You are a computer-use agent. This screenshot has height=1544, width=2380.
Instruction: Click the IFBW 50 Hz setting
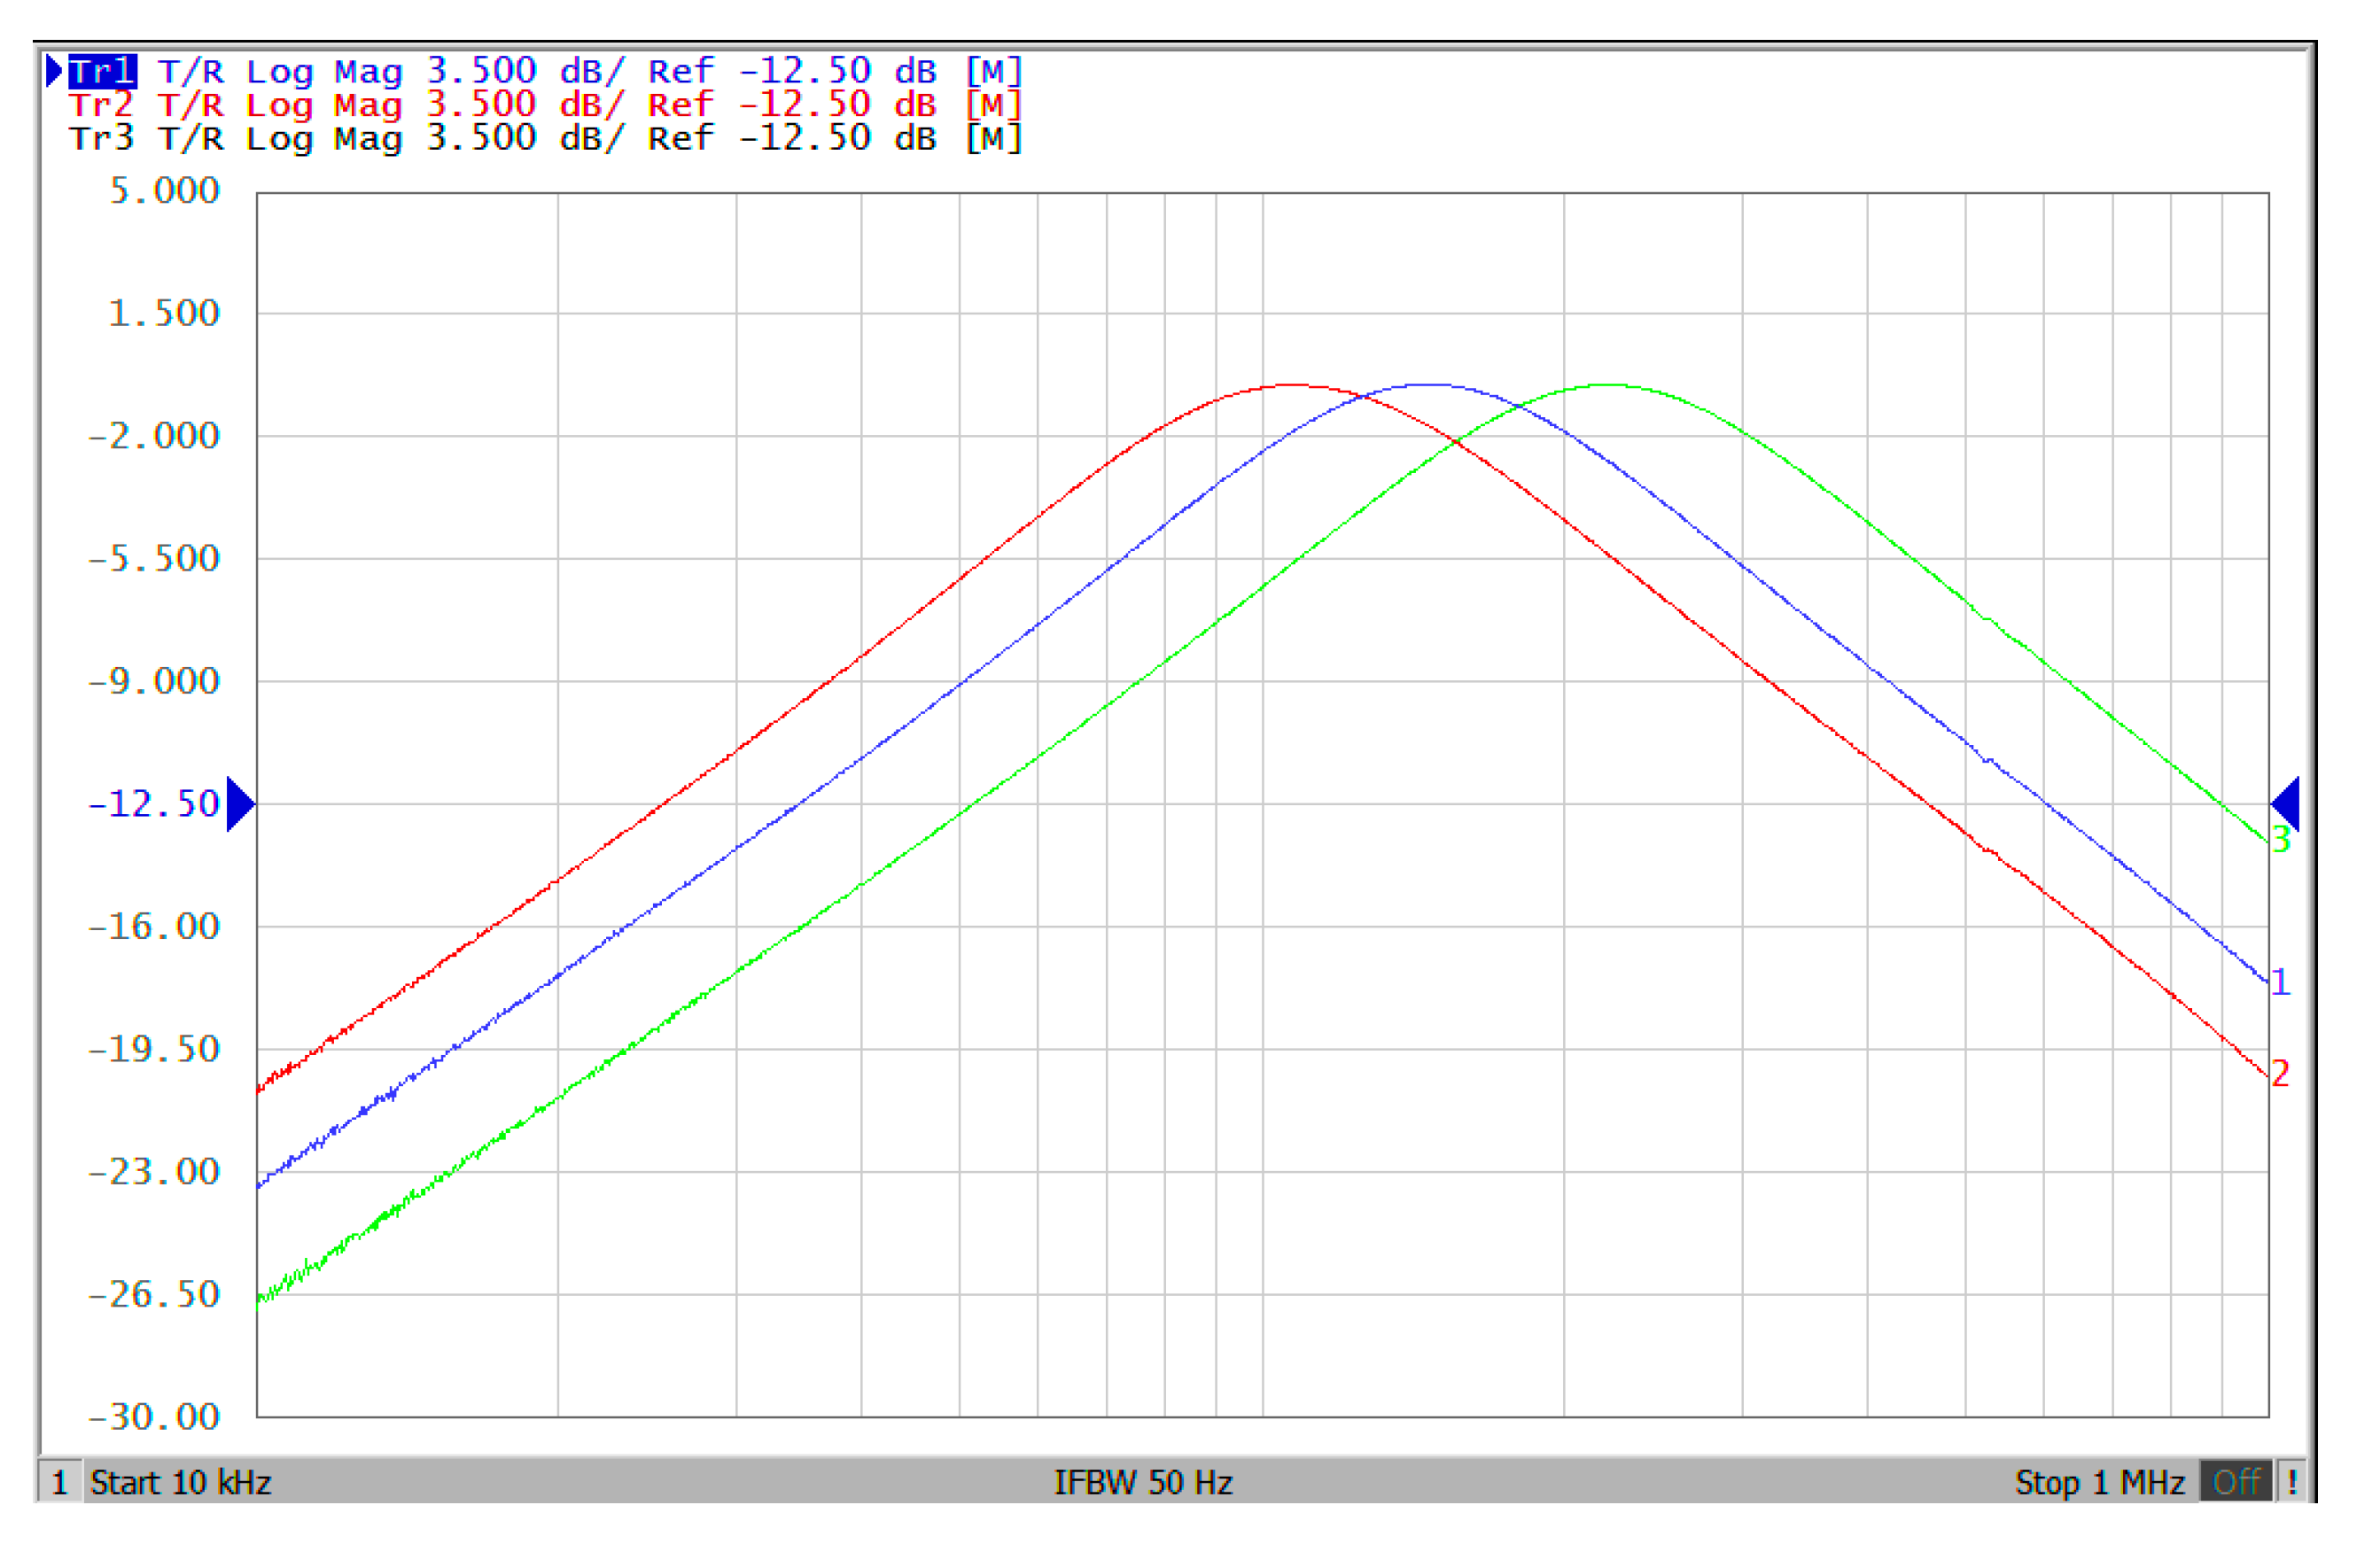point(1143,1482)
